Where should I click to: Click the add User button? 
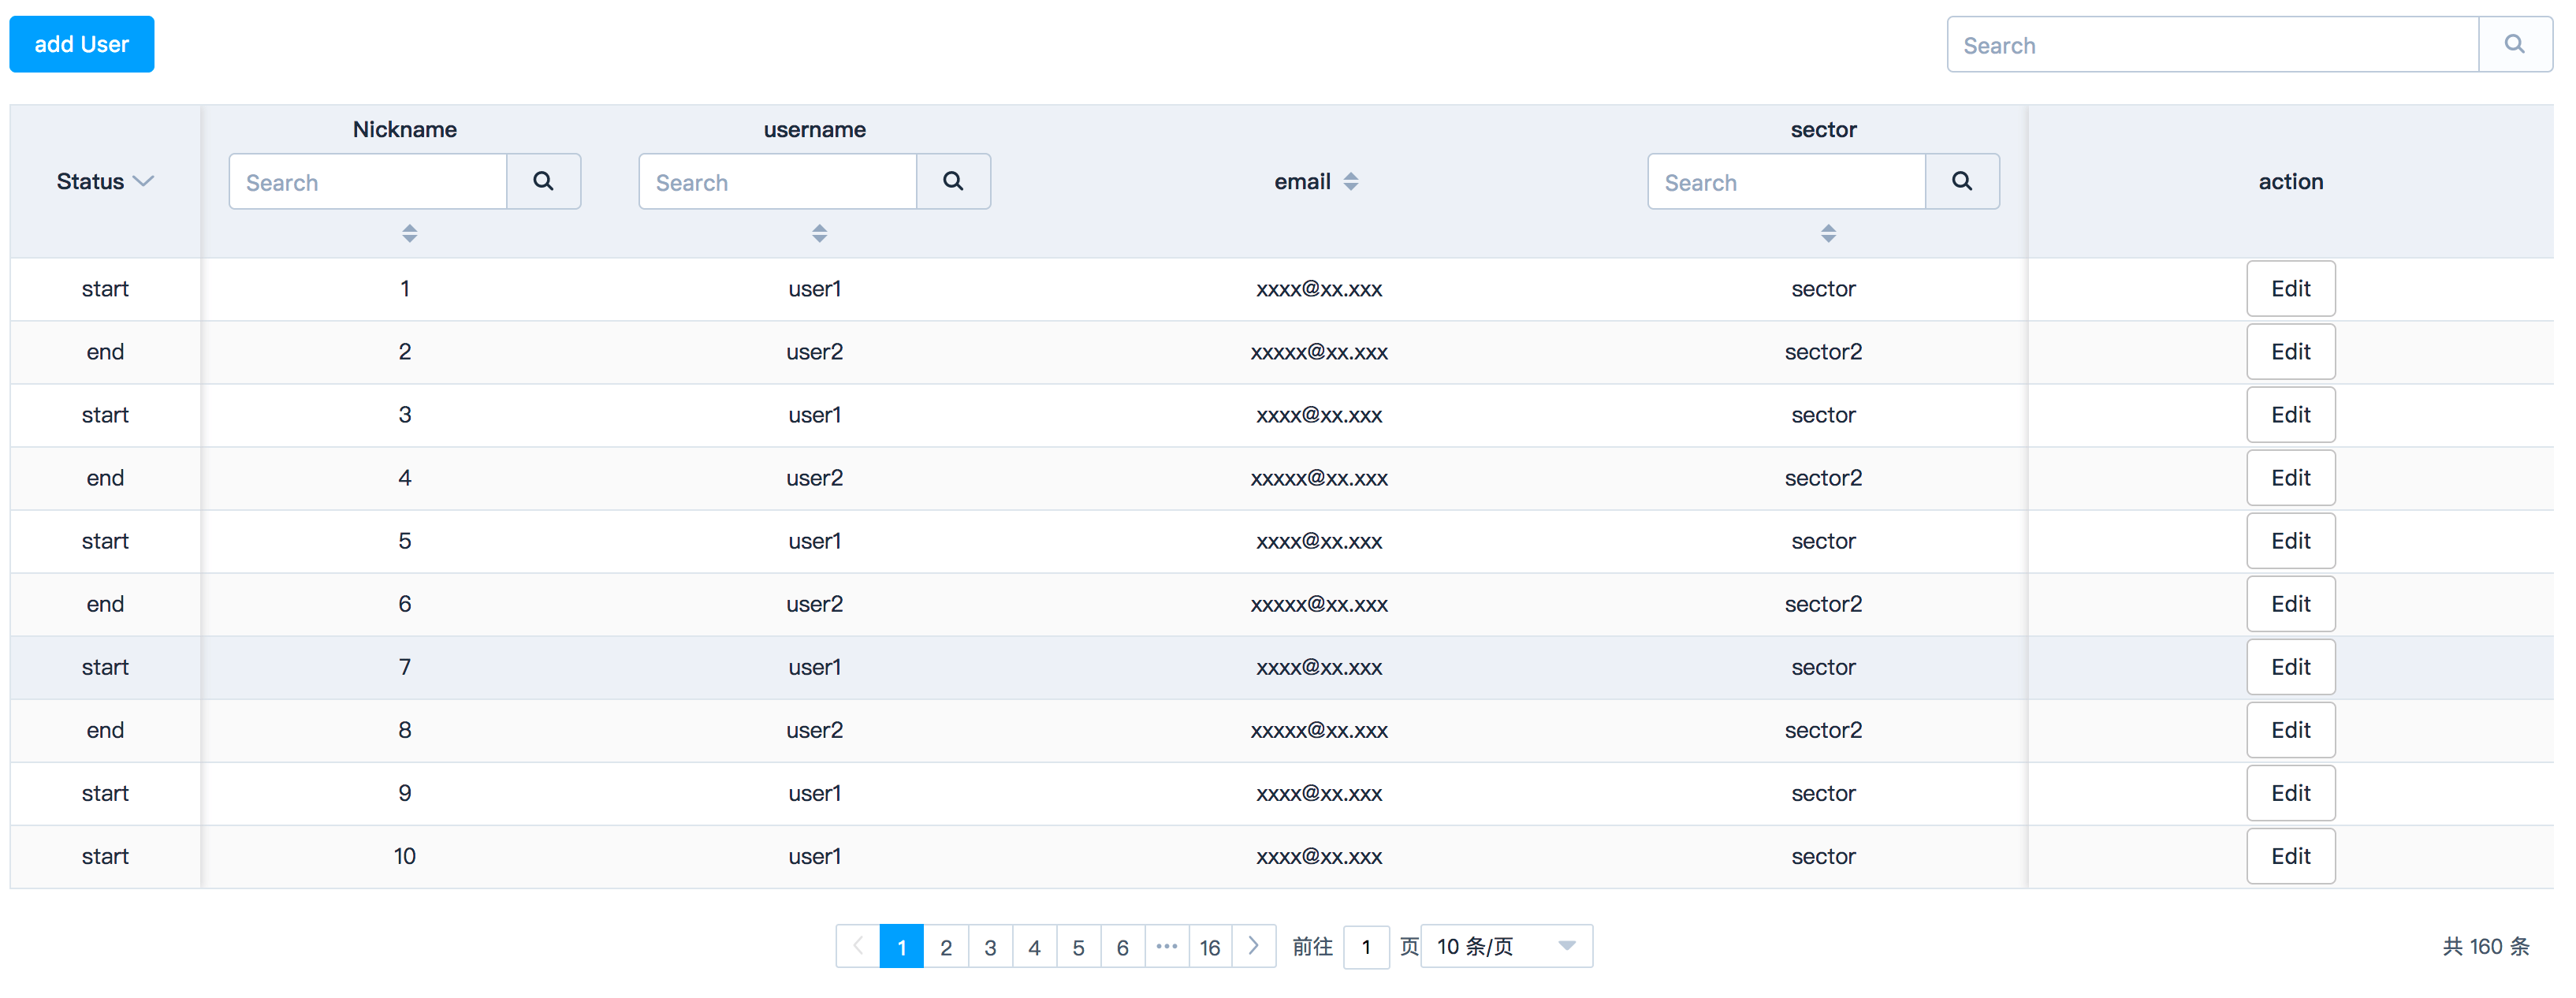point(81,44)
